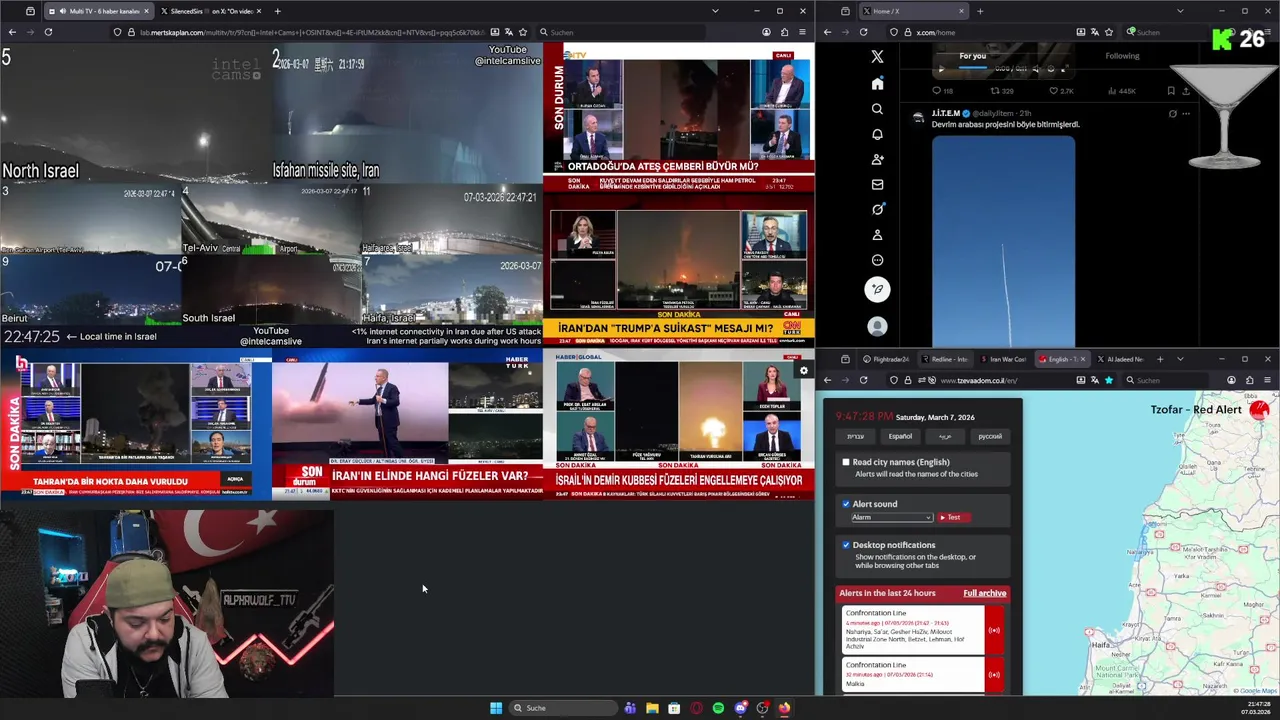This screenshot has height=720, width=1280.
Task: Open the Iran War Cost browser tab
Action: pos(1004,359)
